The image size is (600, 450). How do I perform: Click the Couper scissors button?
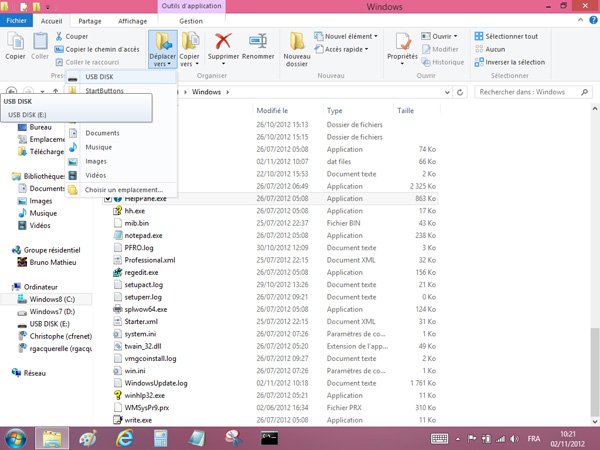(72, 36)
